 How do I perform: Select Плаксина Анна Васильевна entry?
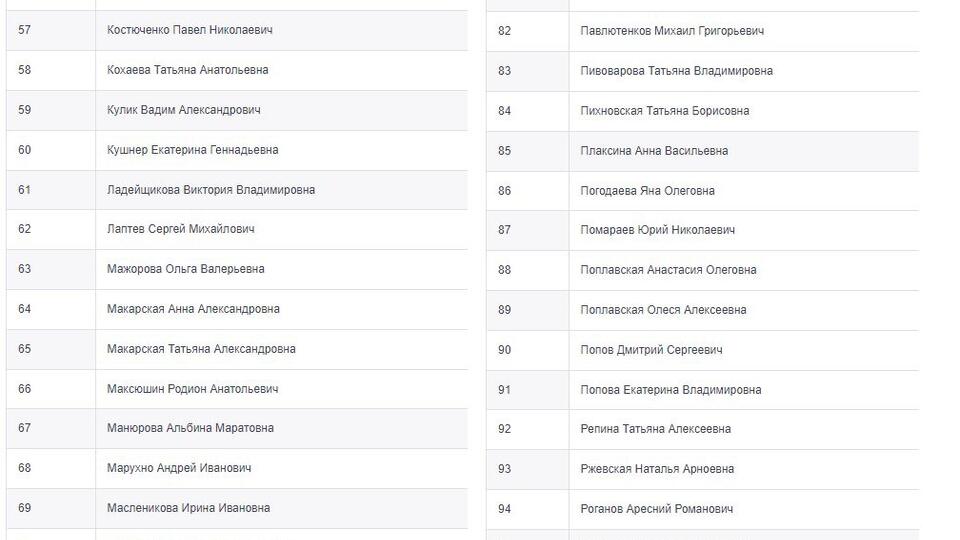(x=654, y=151)
